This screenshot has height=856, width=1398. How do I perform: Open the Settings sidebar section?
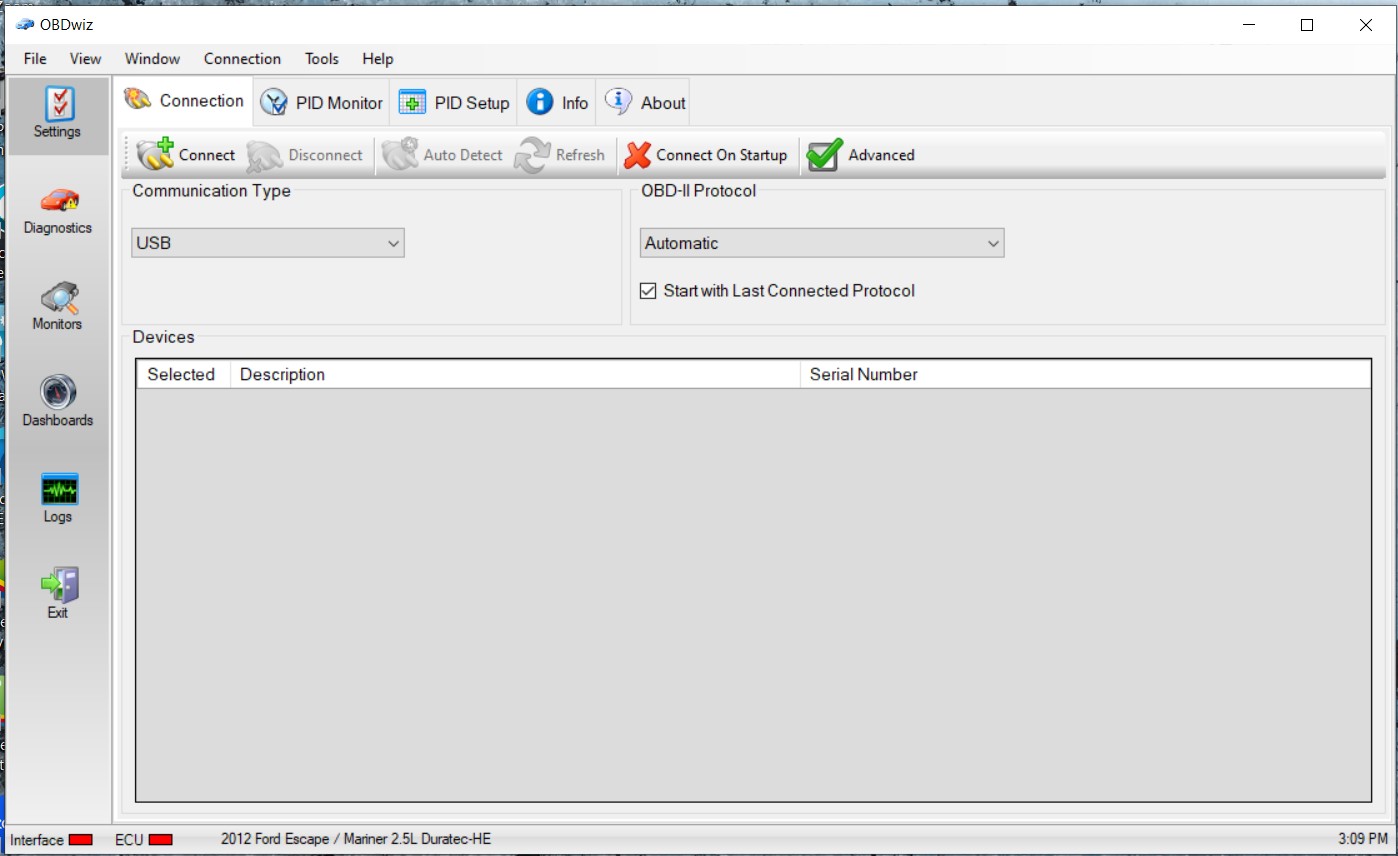(58, 115)
